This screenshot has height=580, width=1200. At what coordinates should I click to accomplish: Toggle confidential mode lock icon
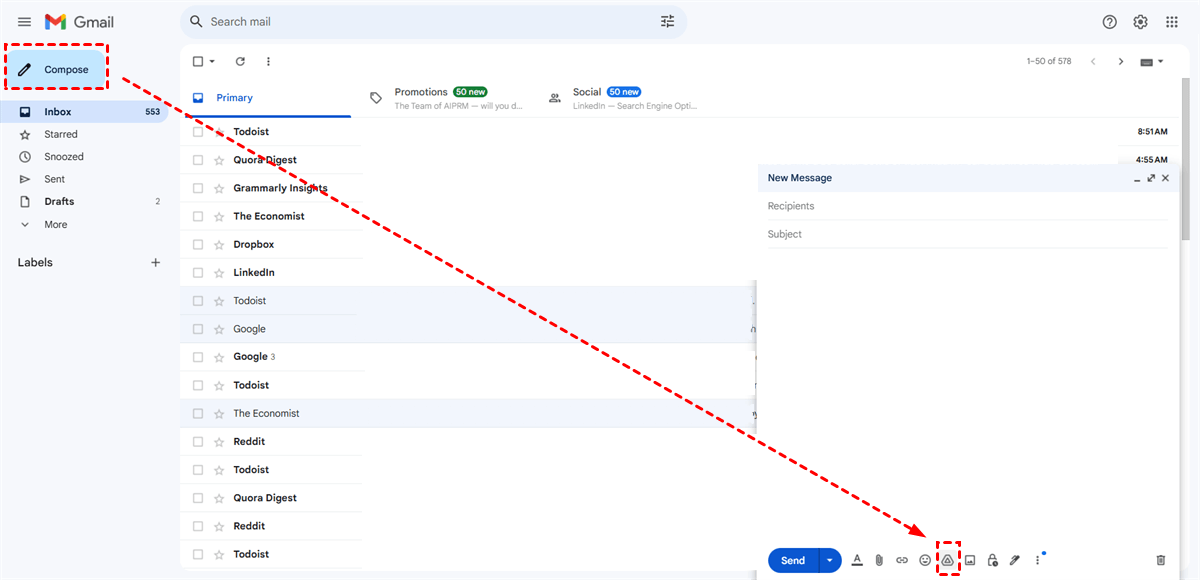992,560
